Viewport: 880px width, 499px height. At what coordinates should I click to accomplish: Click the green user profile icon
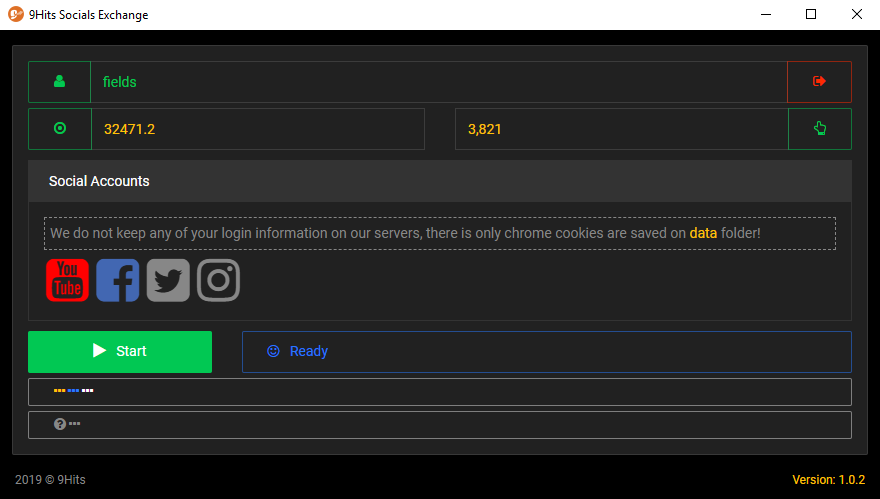point(59,82)
